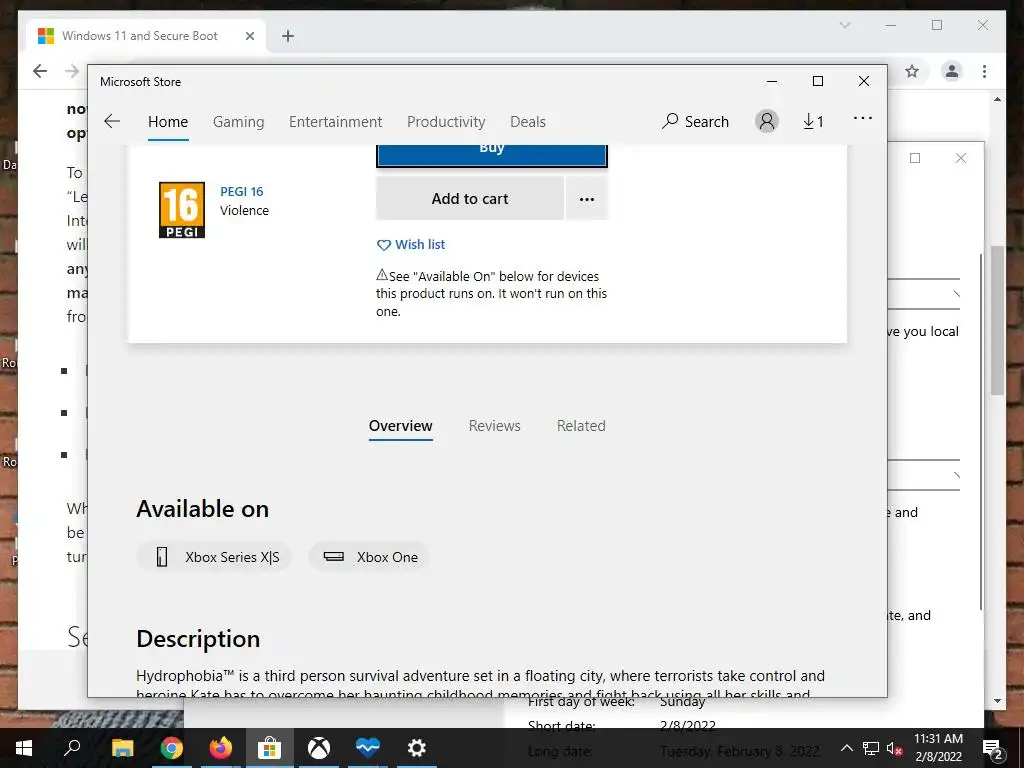Open the Chrome three-dot menu
This screenshot has height=768, width=1024.
click(x=984, y=71)
